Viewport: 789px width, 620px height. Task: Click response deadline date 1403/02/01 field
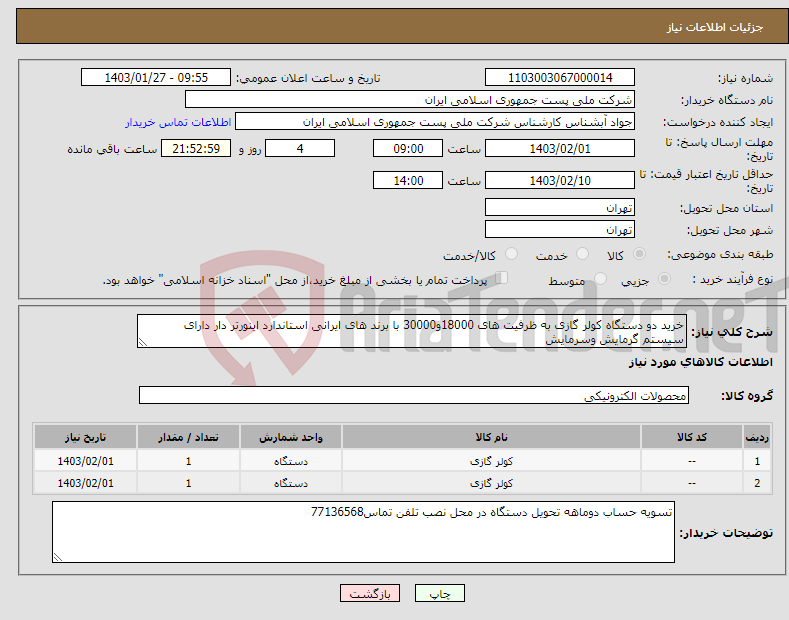(560, 148)
